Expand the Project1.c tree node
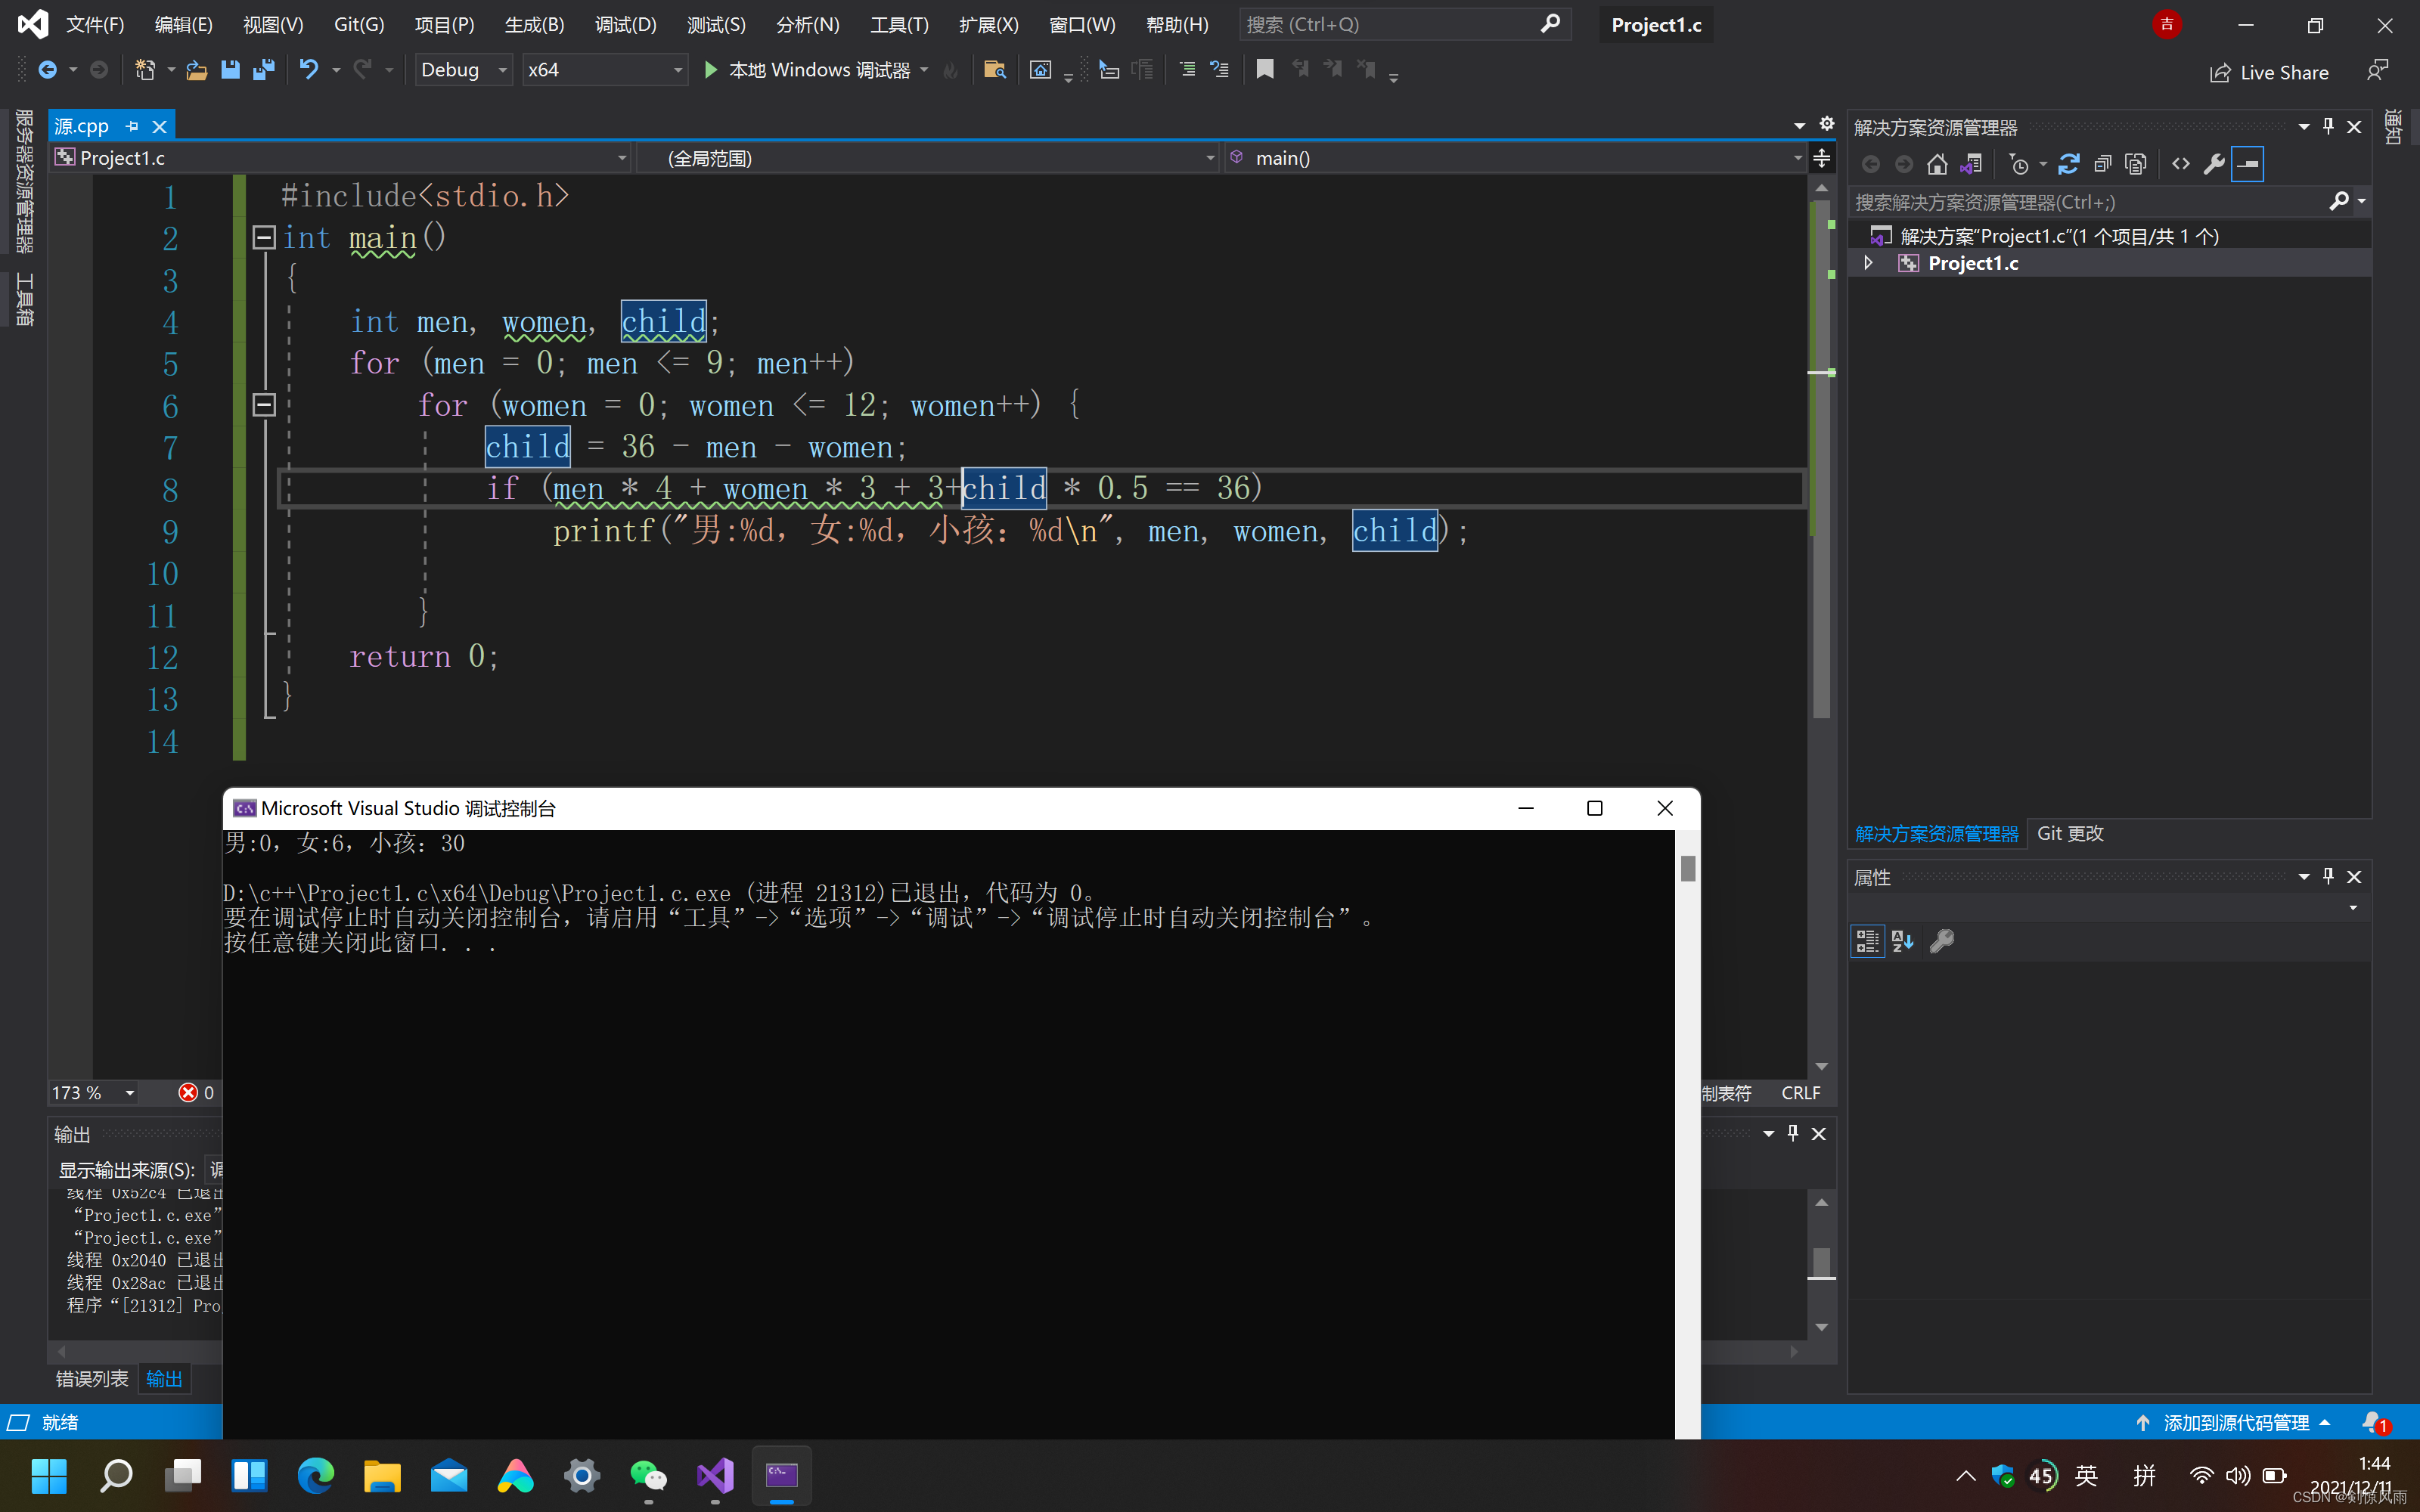This screenshot has width=2420, height=1512. 1867,263
